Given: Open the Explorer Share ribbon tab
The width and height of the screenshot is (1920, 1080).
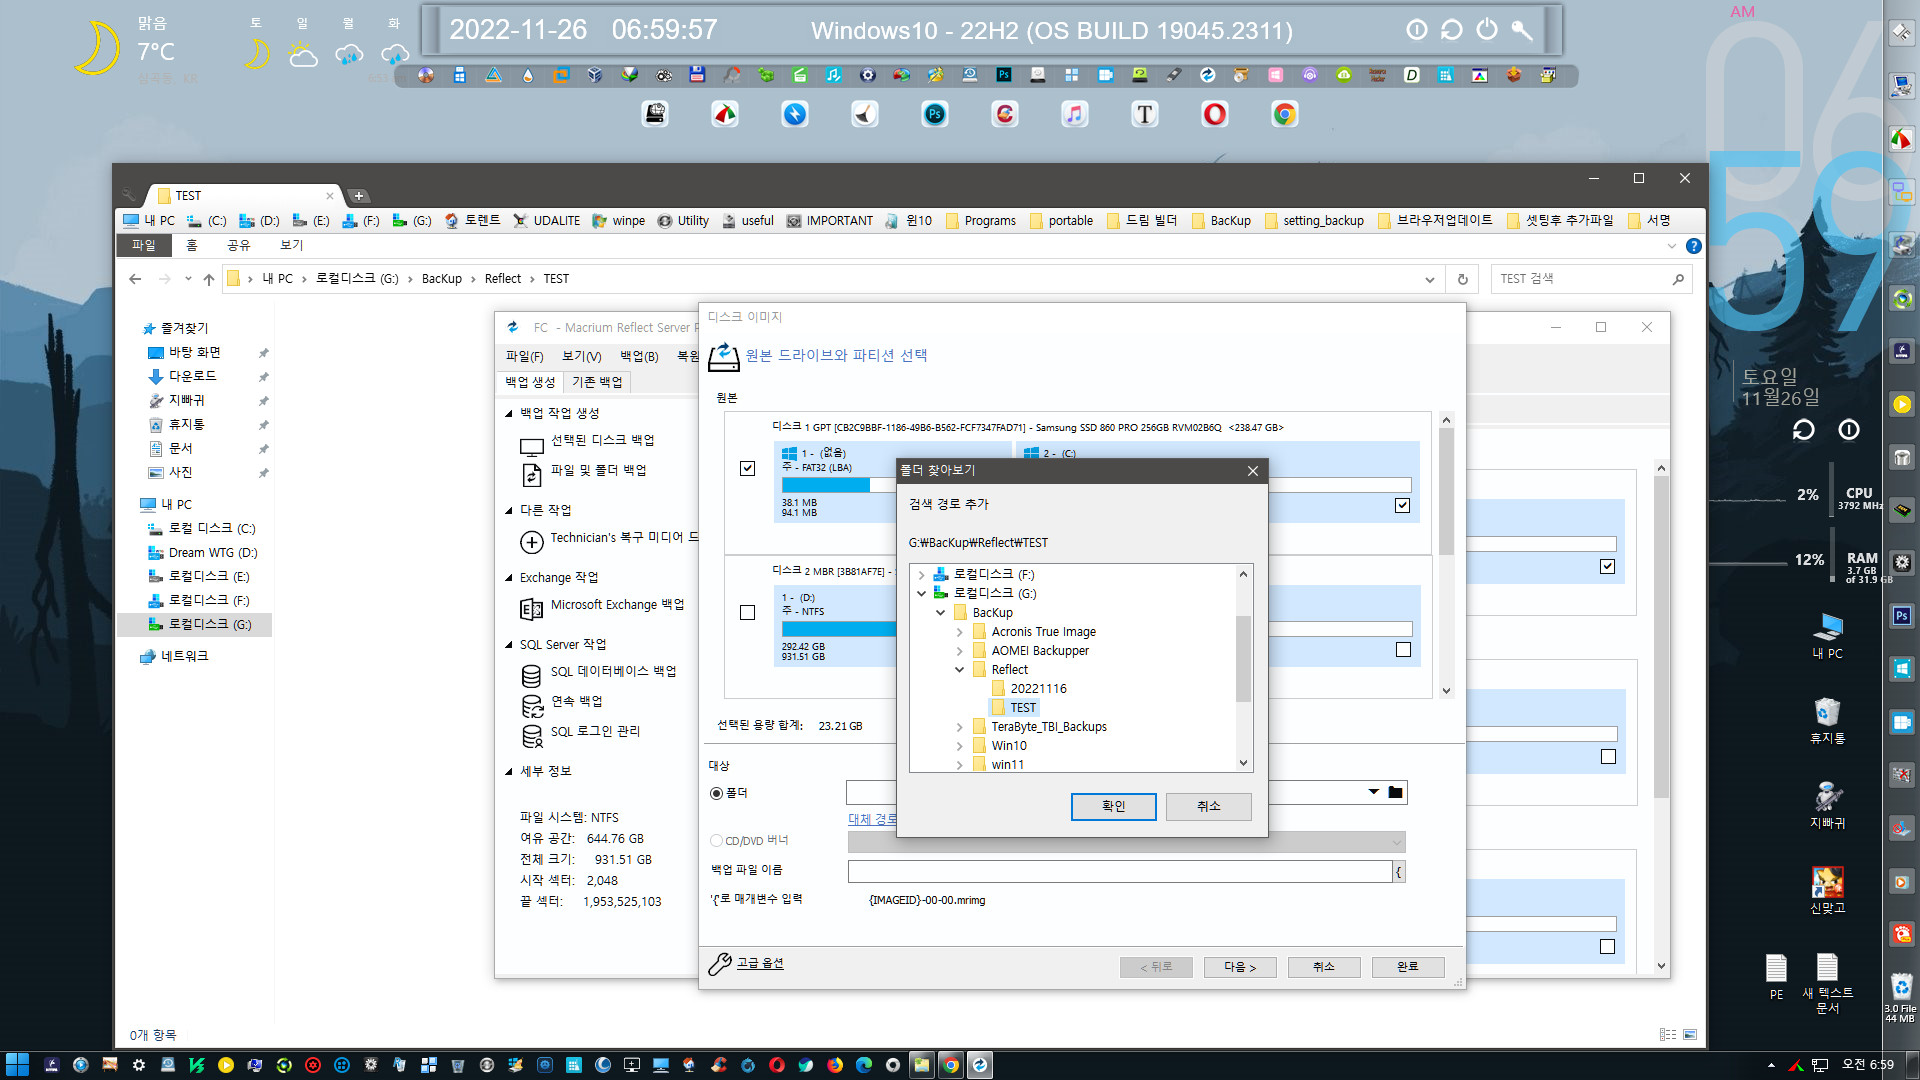Looking at the screenshot, I should point(238,245).
